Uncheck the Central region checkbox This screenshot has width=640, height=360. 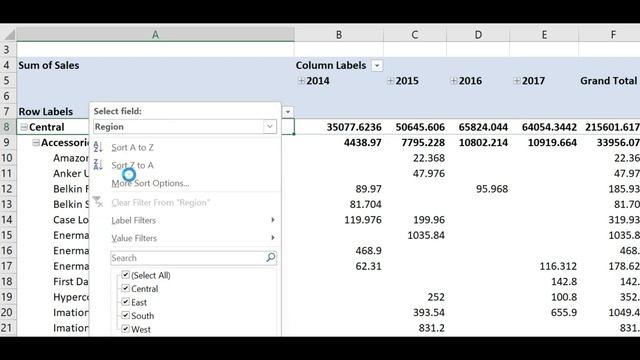click(126, 288)
